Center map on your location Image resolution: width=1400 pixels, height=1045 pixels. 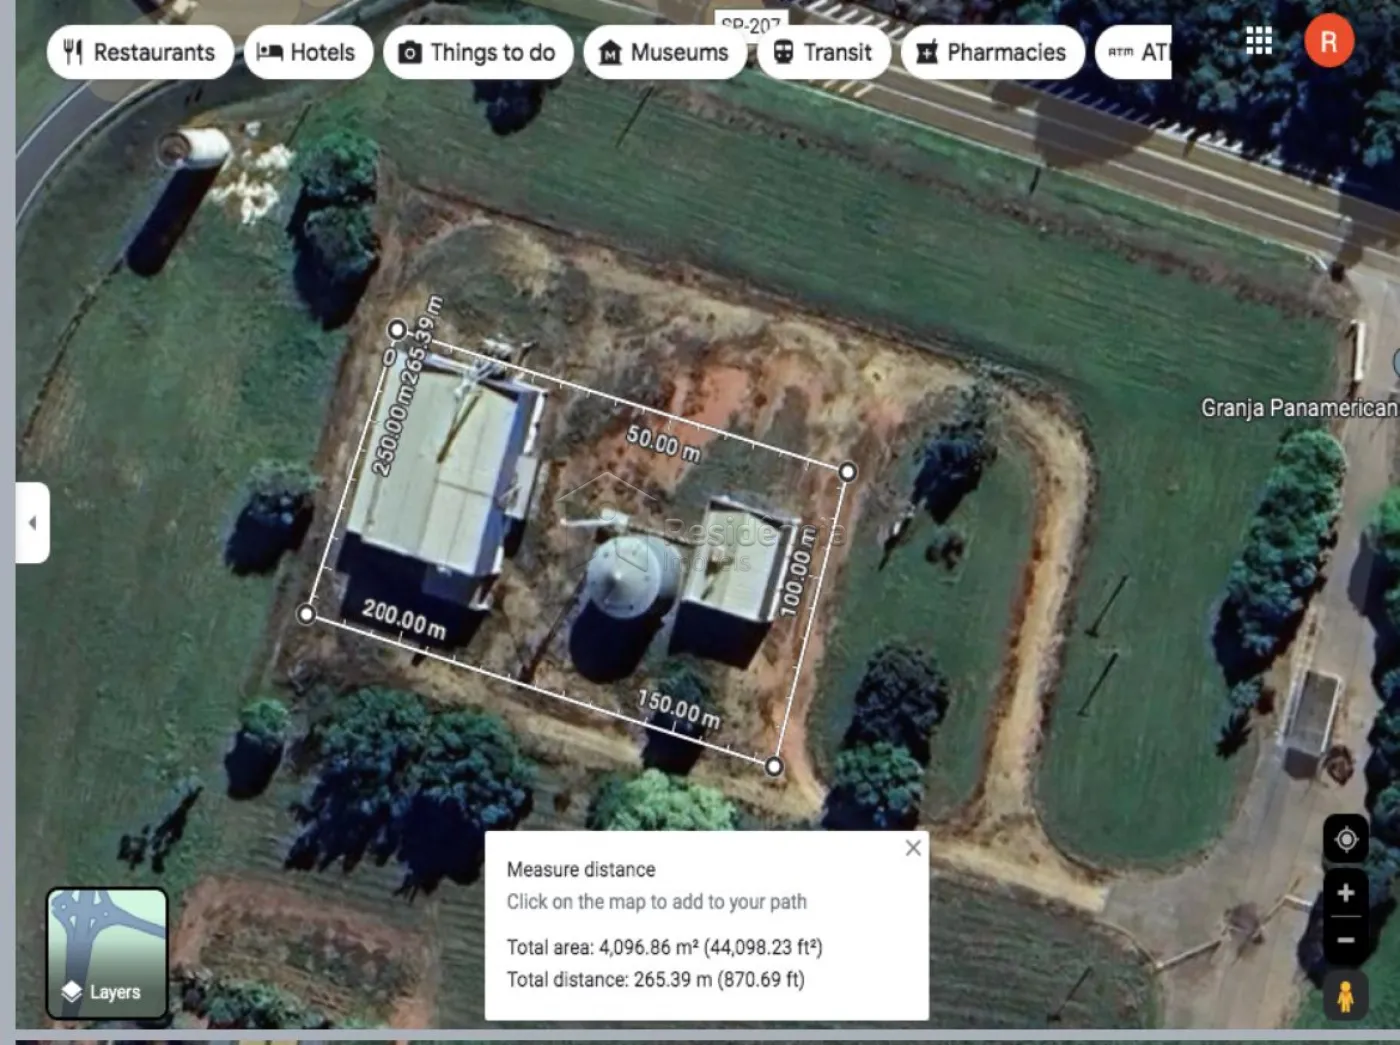[x=1346, y=839]
